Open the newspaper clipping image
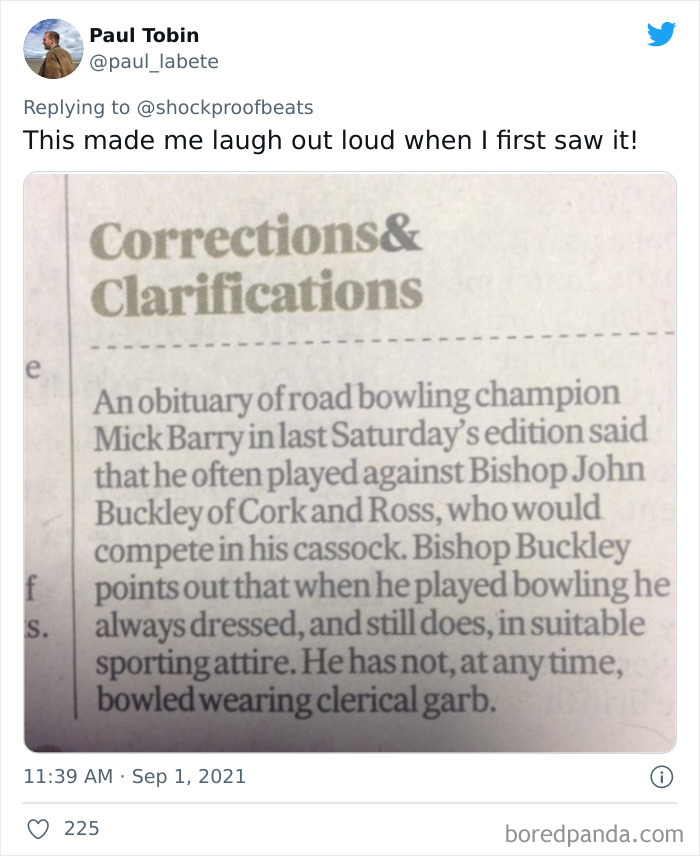700x856 pixels. tap(350, 460)
